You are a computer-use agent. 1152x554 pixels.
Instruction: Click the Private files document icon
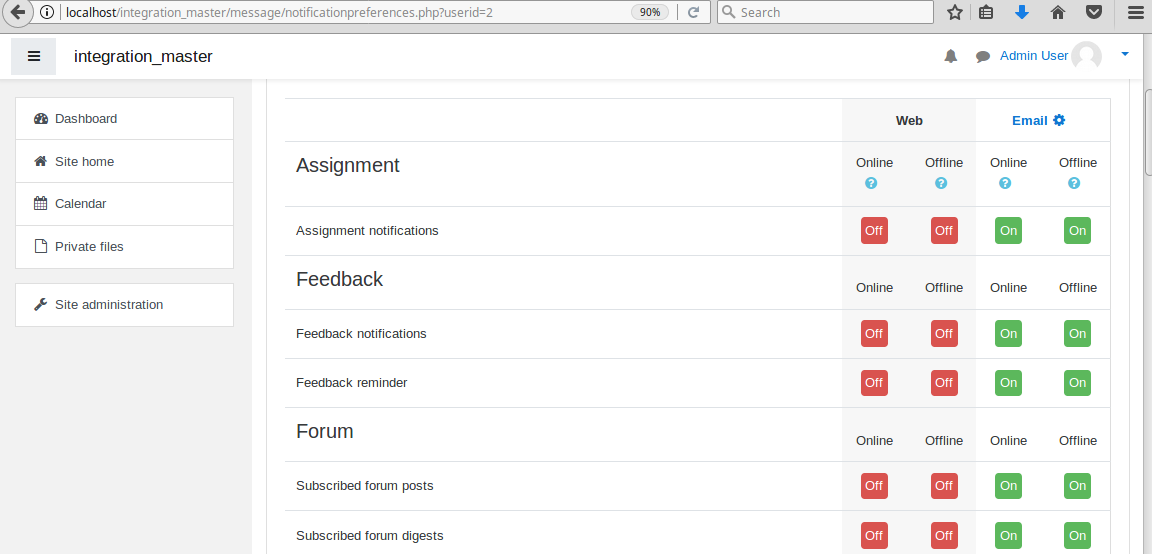(41, 246)
